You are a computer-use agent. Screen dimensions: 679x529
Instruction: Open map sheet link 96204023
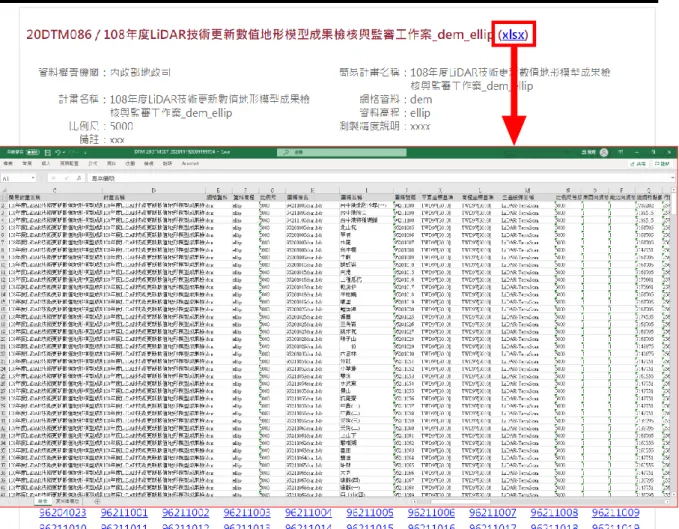point(63,513)
